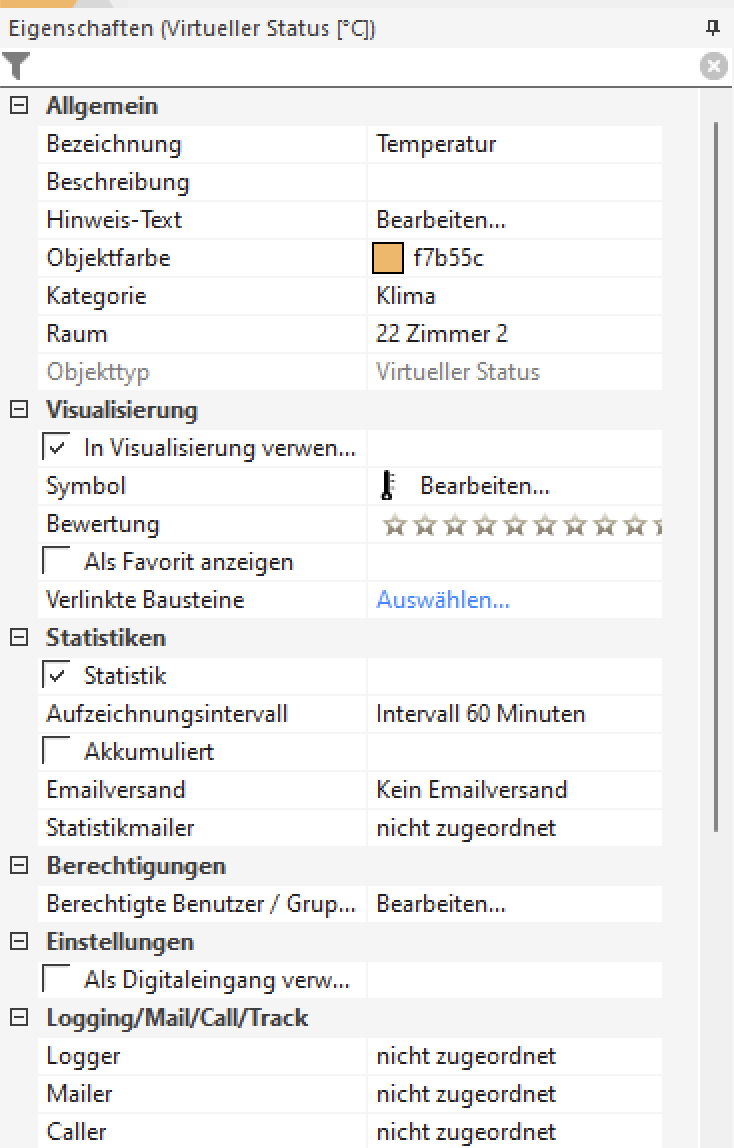This screenshot has width=734, height=1148.
Task: Click the filter funnel icon
Action: (17, 67)
